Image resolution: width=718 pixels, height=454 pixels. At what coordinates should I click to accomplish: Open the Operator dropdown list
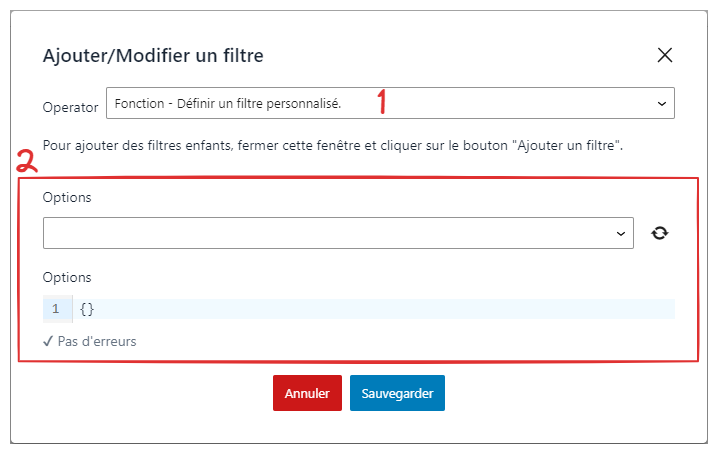coord(390,103)
